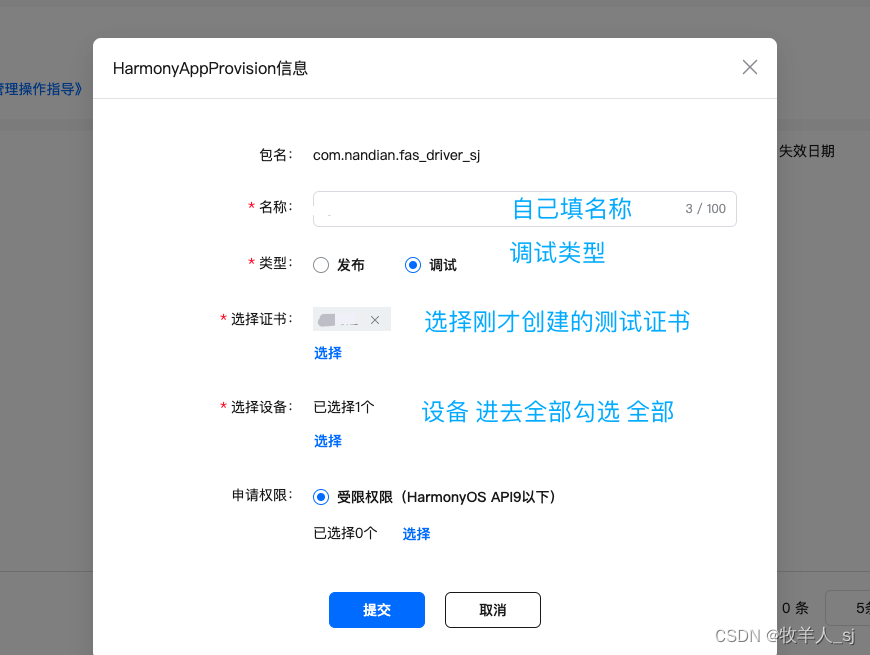
Task: Submit the form with 提交 button
Action: pos(377,610)
